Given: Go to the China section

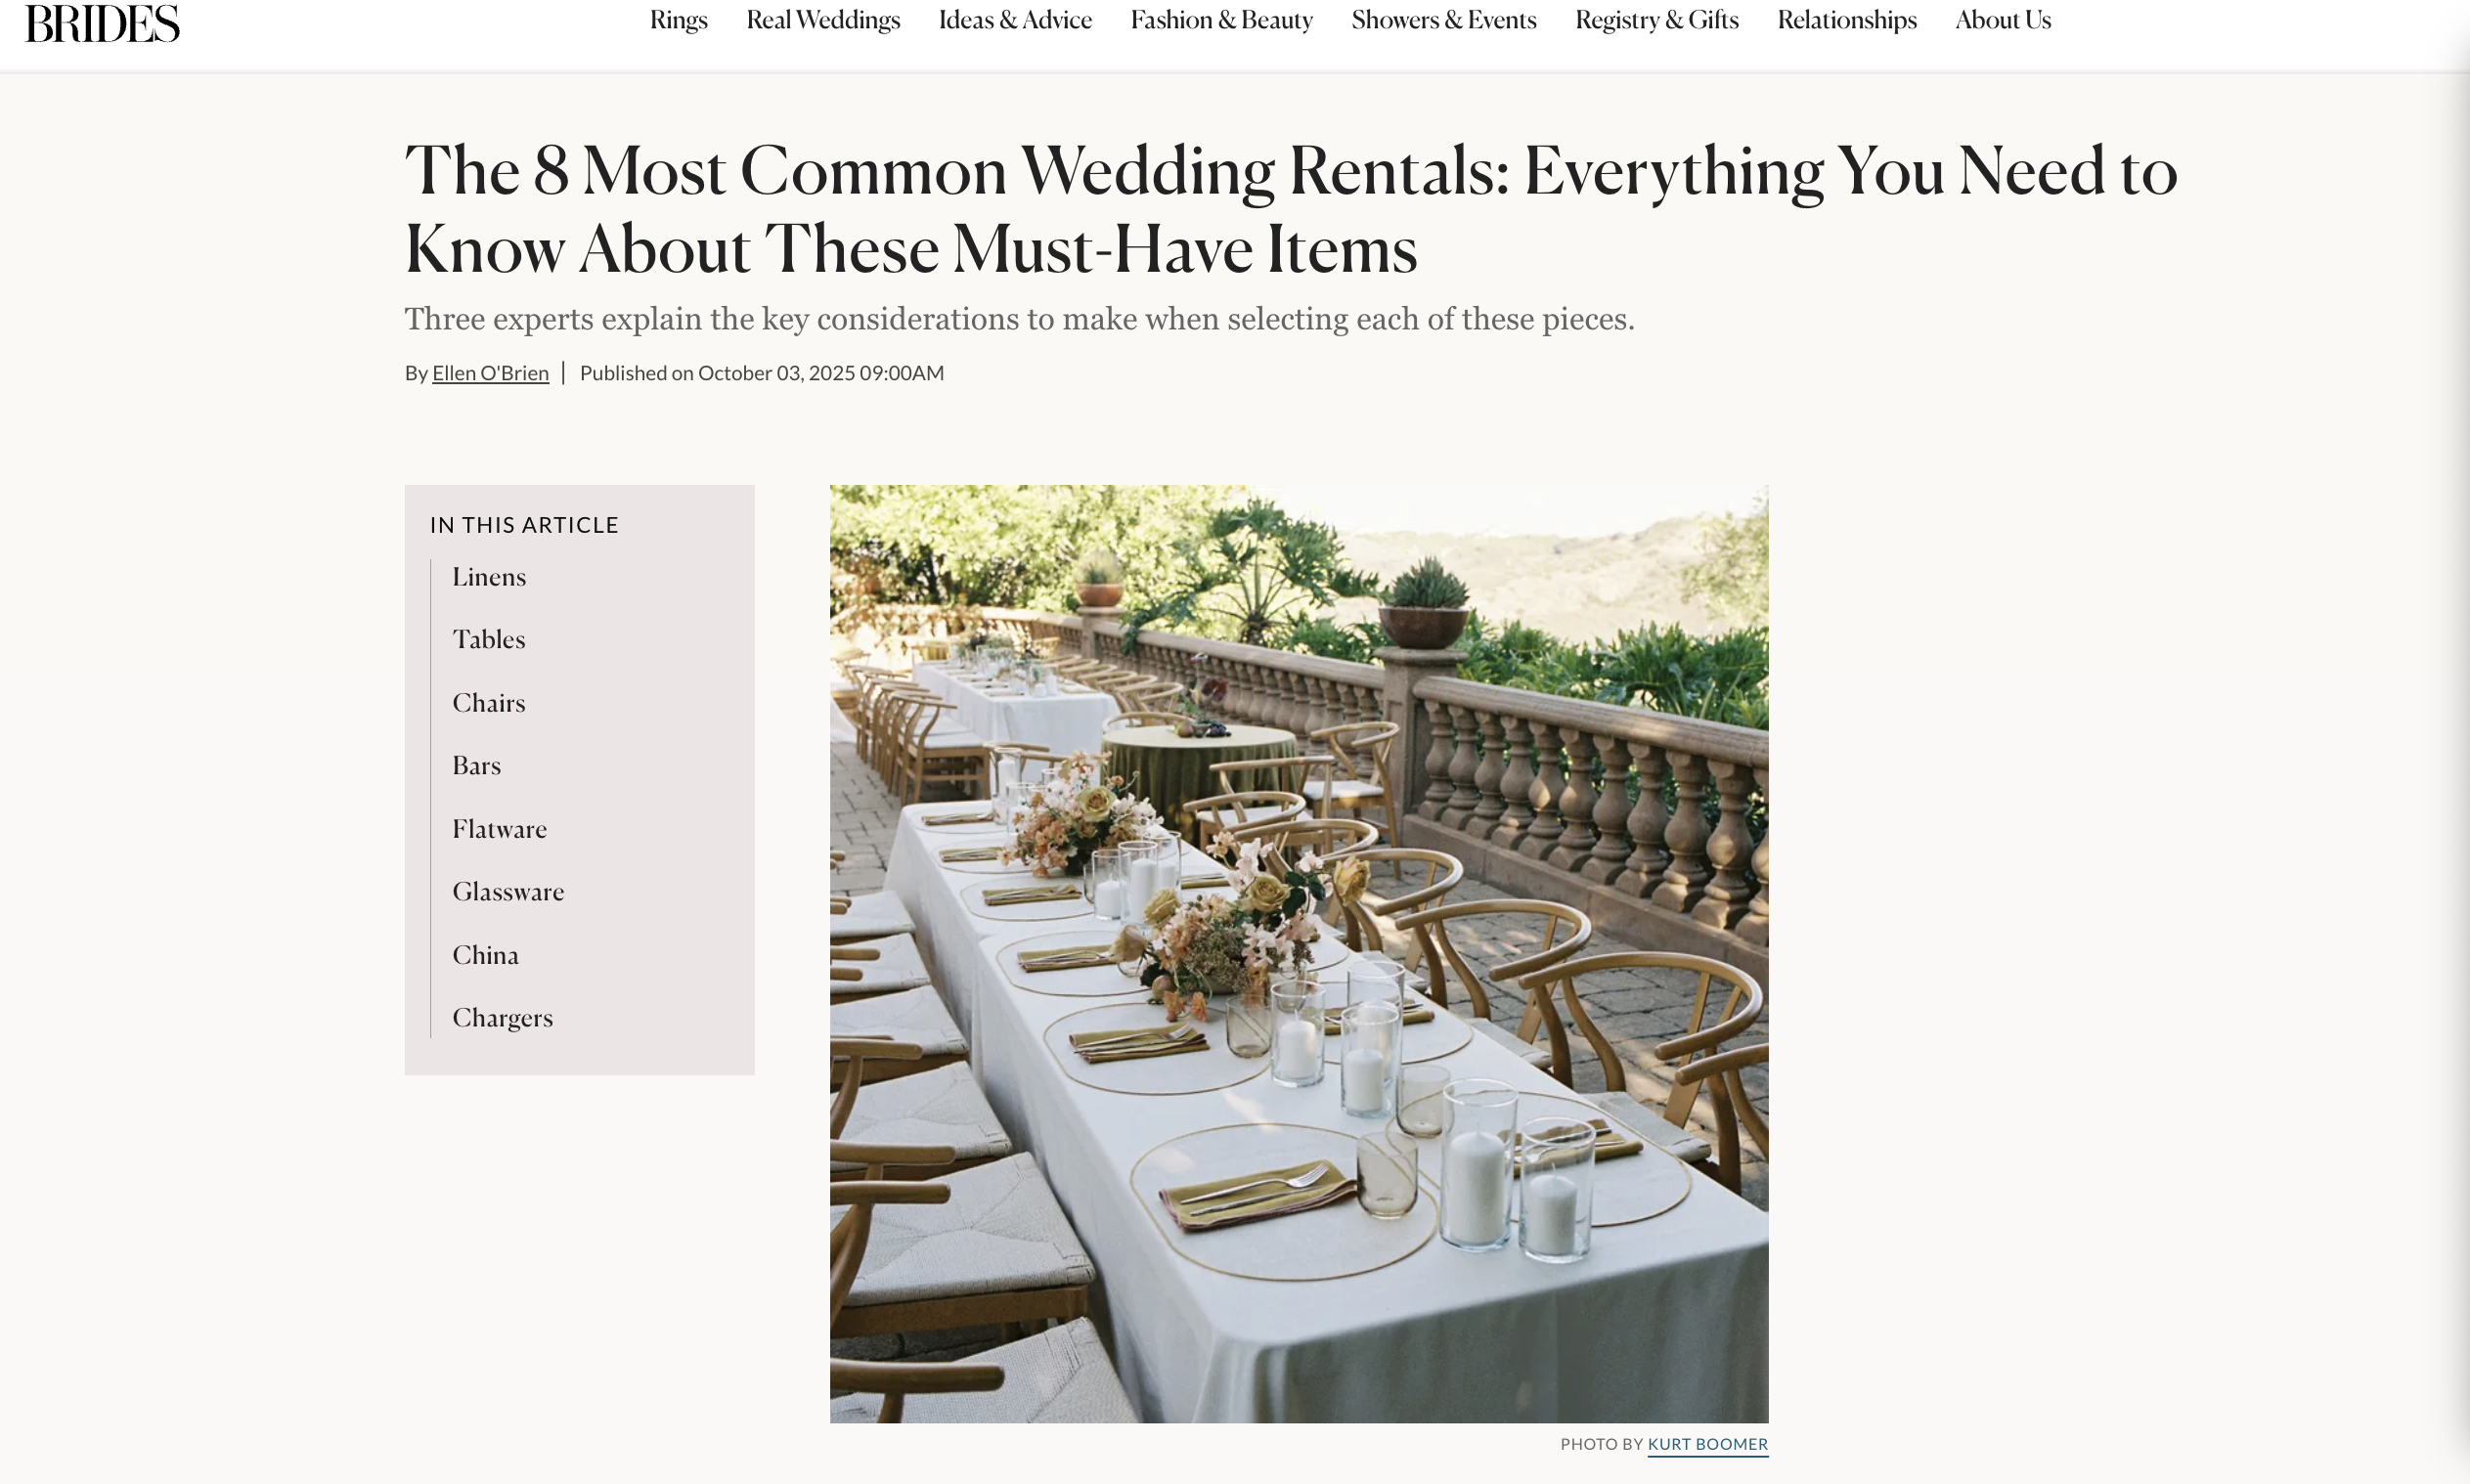Looking at the screenshot, I should coord(485,955).
